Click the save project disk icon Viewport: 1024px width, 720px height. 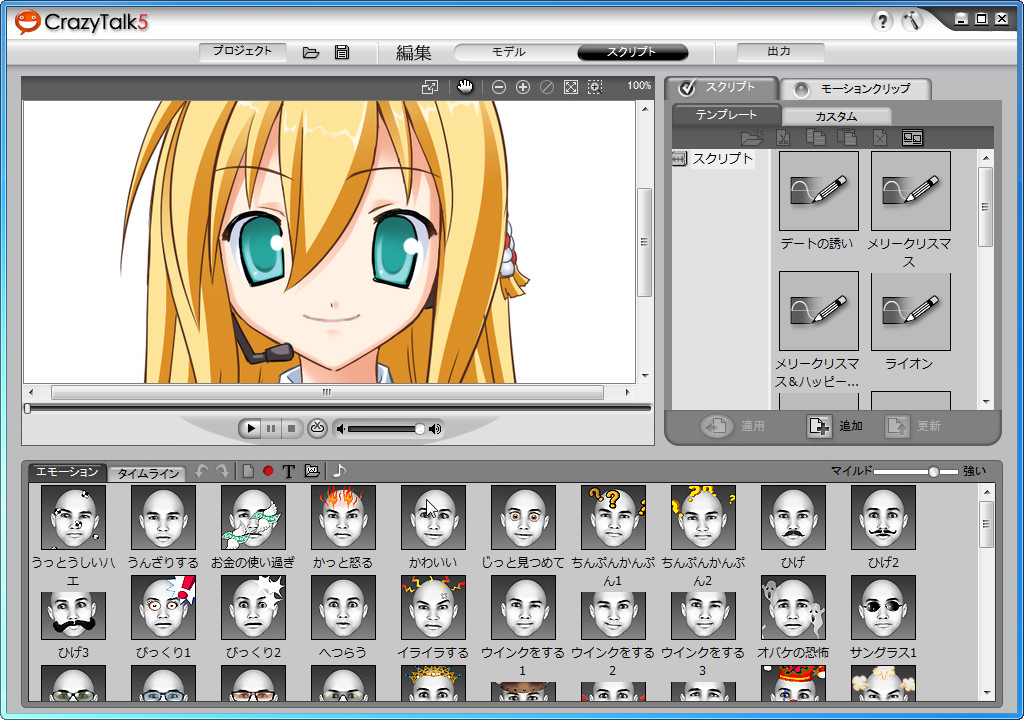tap(342, 52)
